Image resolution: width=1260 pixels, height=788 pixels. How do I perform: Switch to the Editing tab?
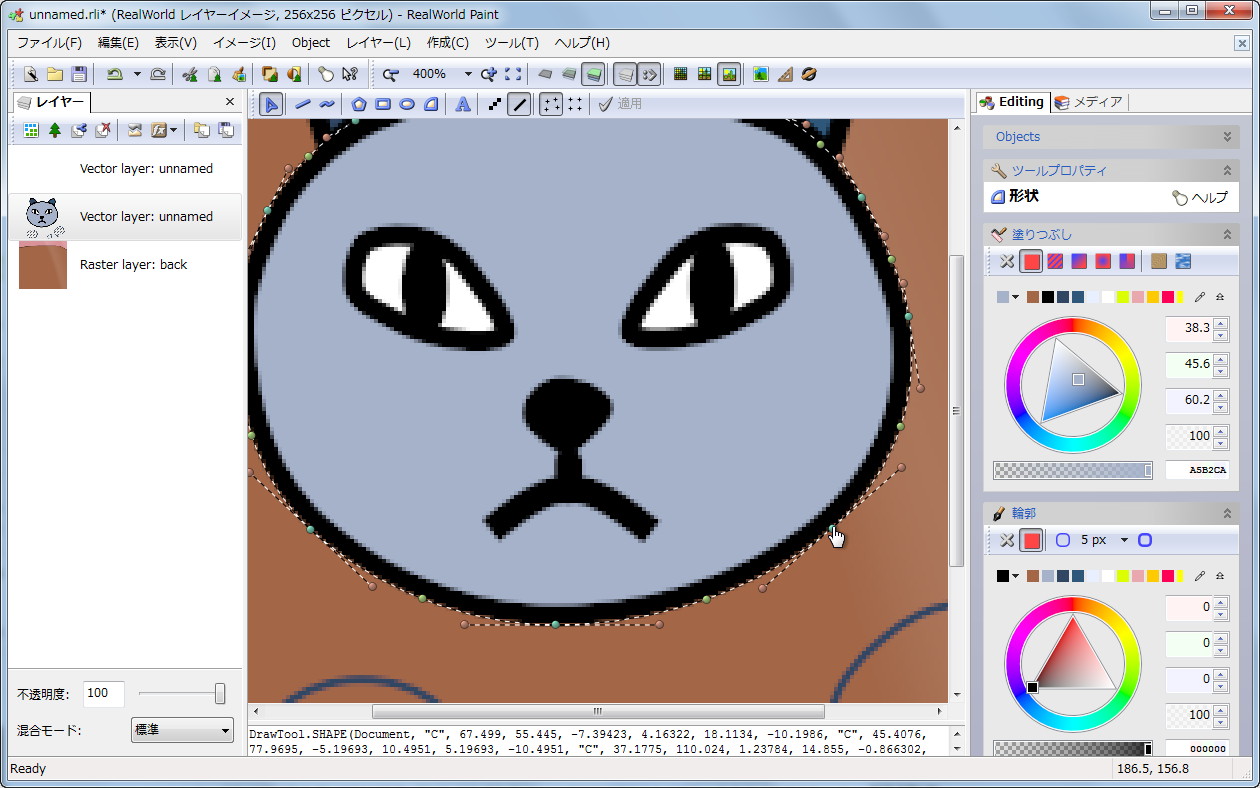click(x=1012, y=102)
